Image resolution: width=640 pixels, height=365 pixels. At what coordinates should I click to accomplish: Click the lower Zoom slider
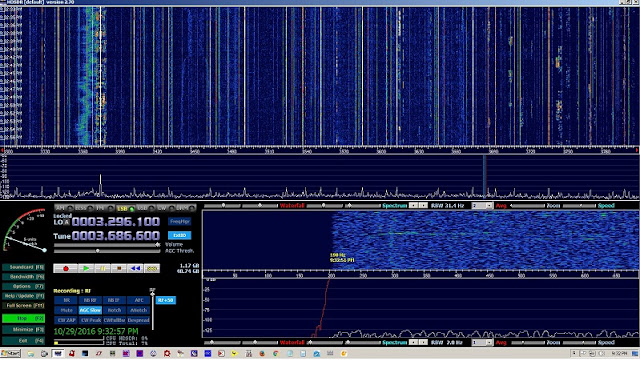(x=527, y=343)
